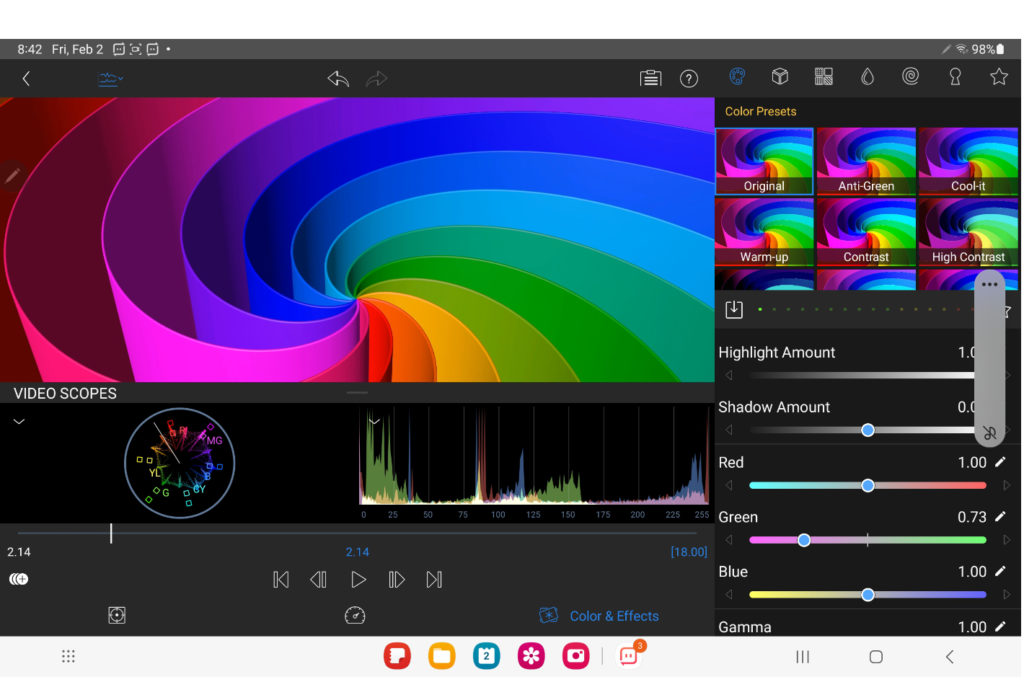1024x682 pixels.
Task: Adjust the Shadow Amount slider handle
Action: [867, 430]
